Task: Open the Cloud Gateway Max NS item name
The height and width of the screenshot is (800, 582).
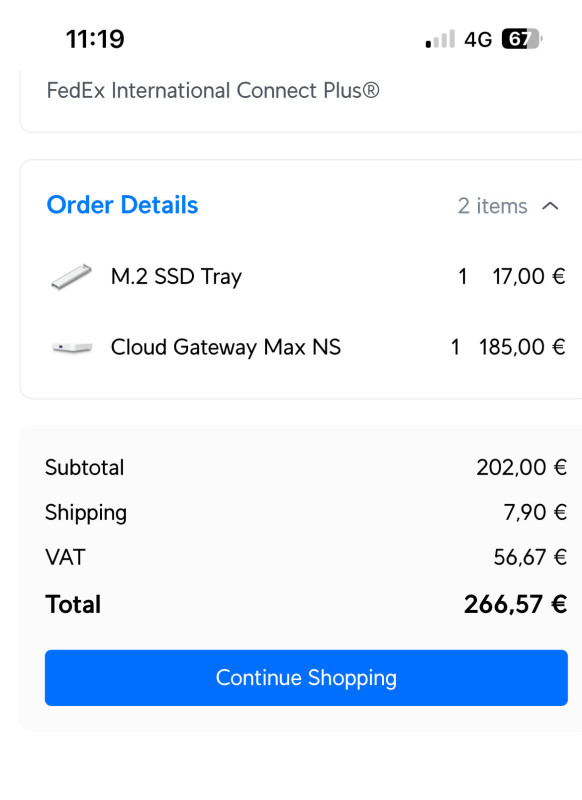Action: (225, 347)
